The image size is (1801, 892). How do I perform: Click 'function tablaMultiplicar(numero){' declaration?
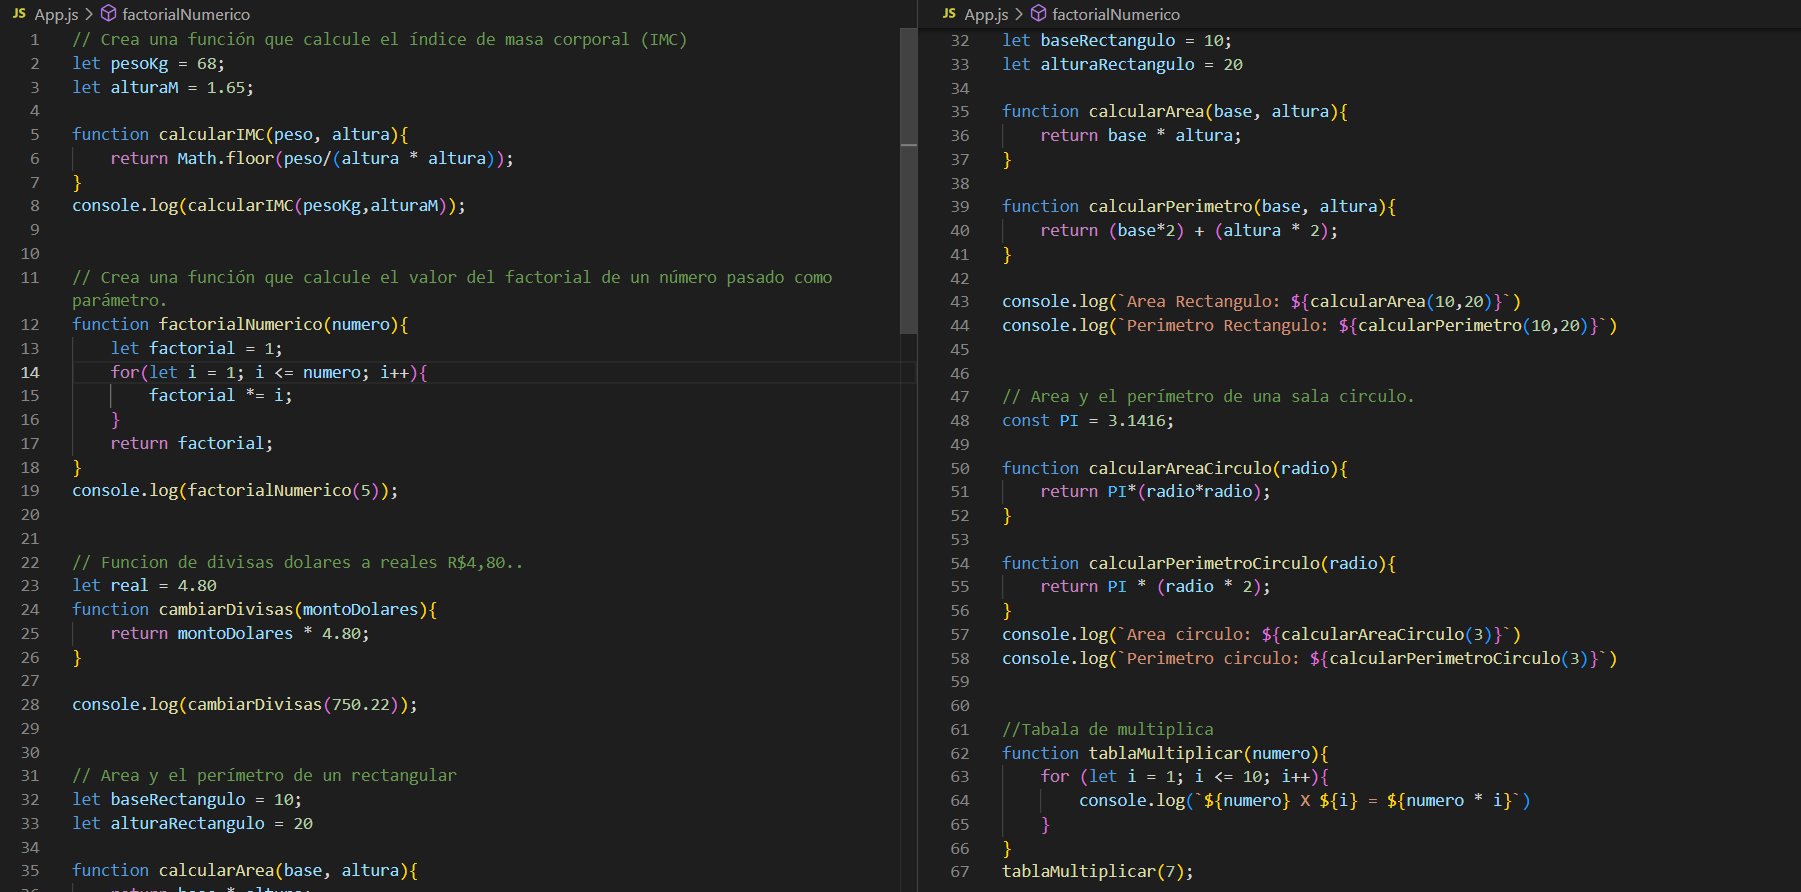(1166, 754)
